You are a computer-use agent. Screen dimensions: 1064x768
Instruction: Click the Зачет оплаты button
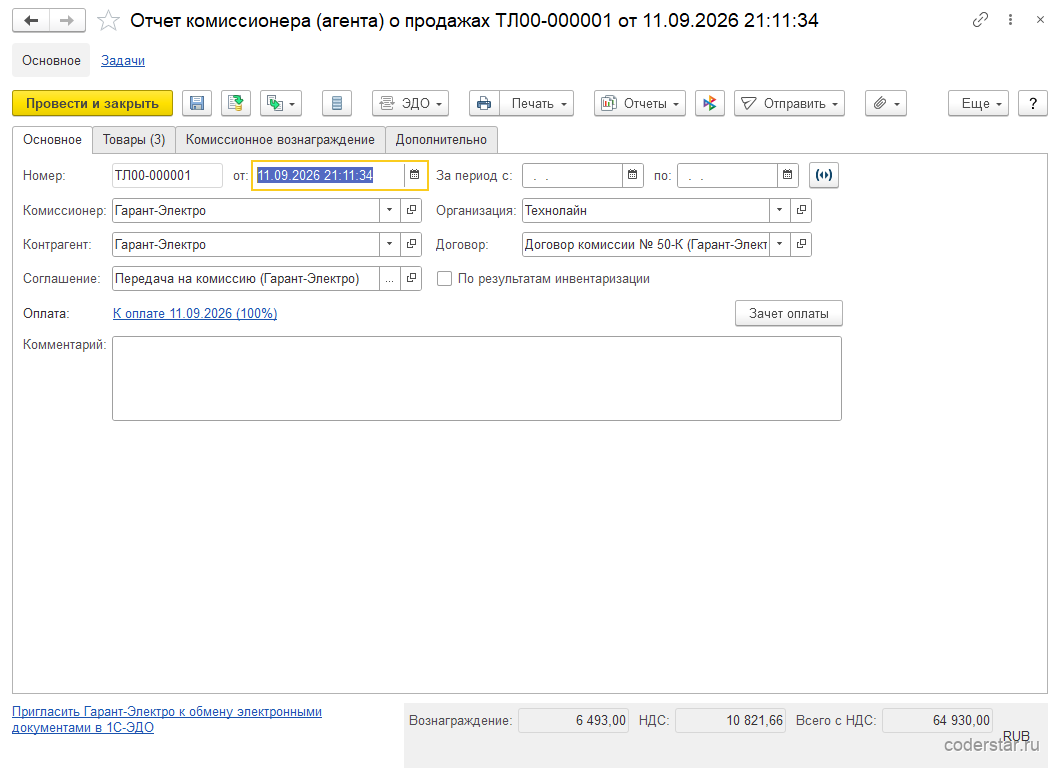788,313
